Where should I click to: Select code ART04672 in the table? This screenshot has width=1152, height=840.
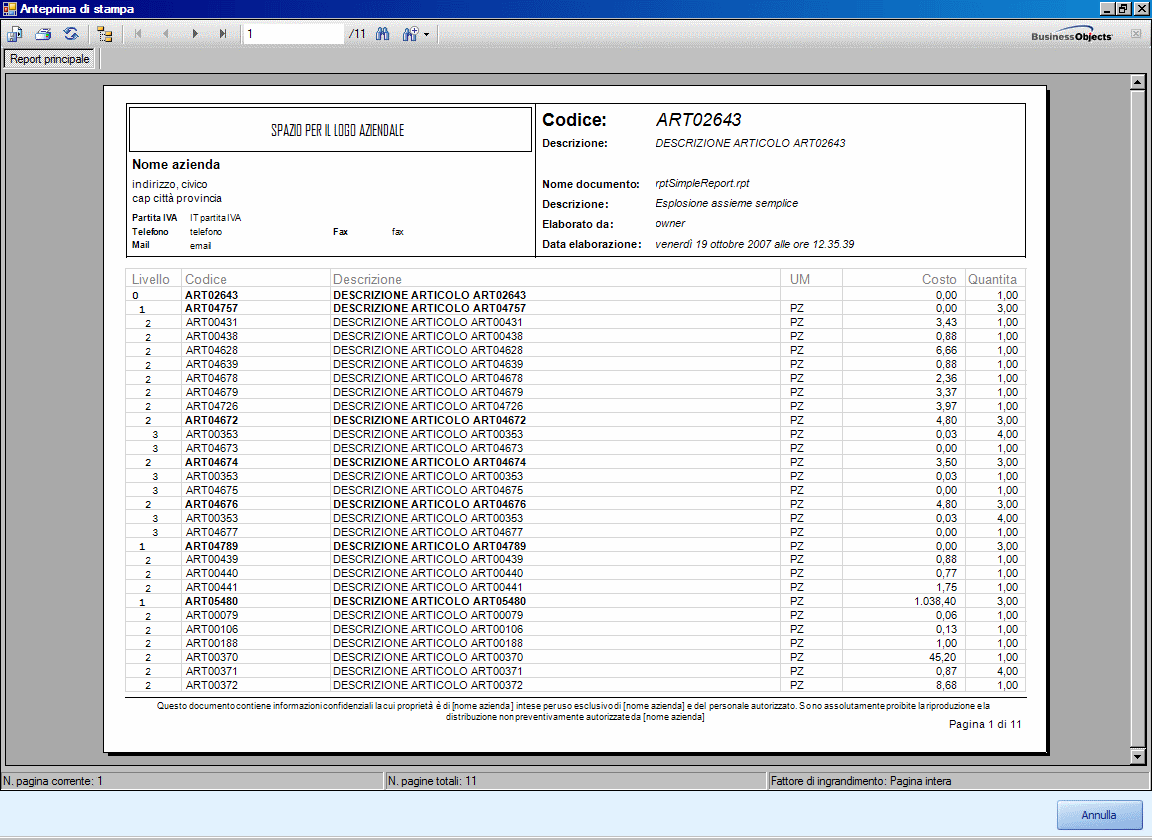(212, 420)
